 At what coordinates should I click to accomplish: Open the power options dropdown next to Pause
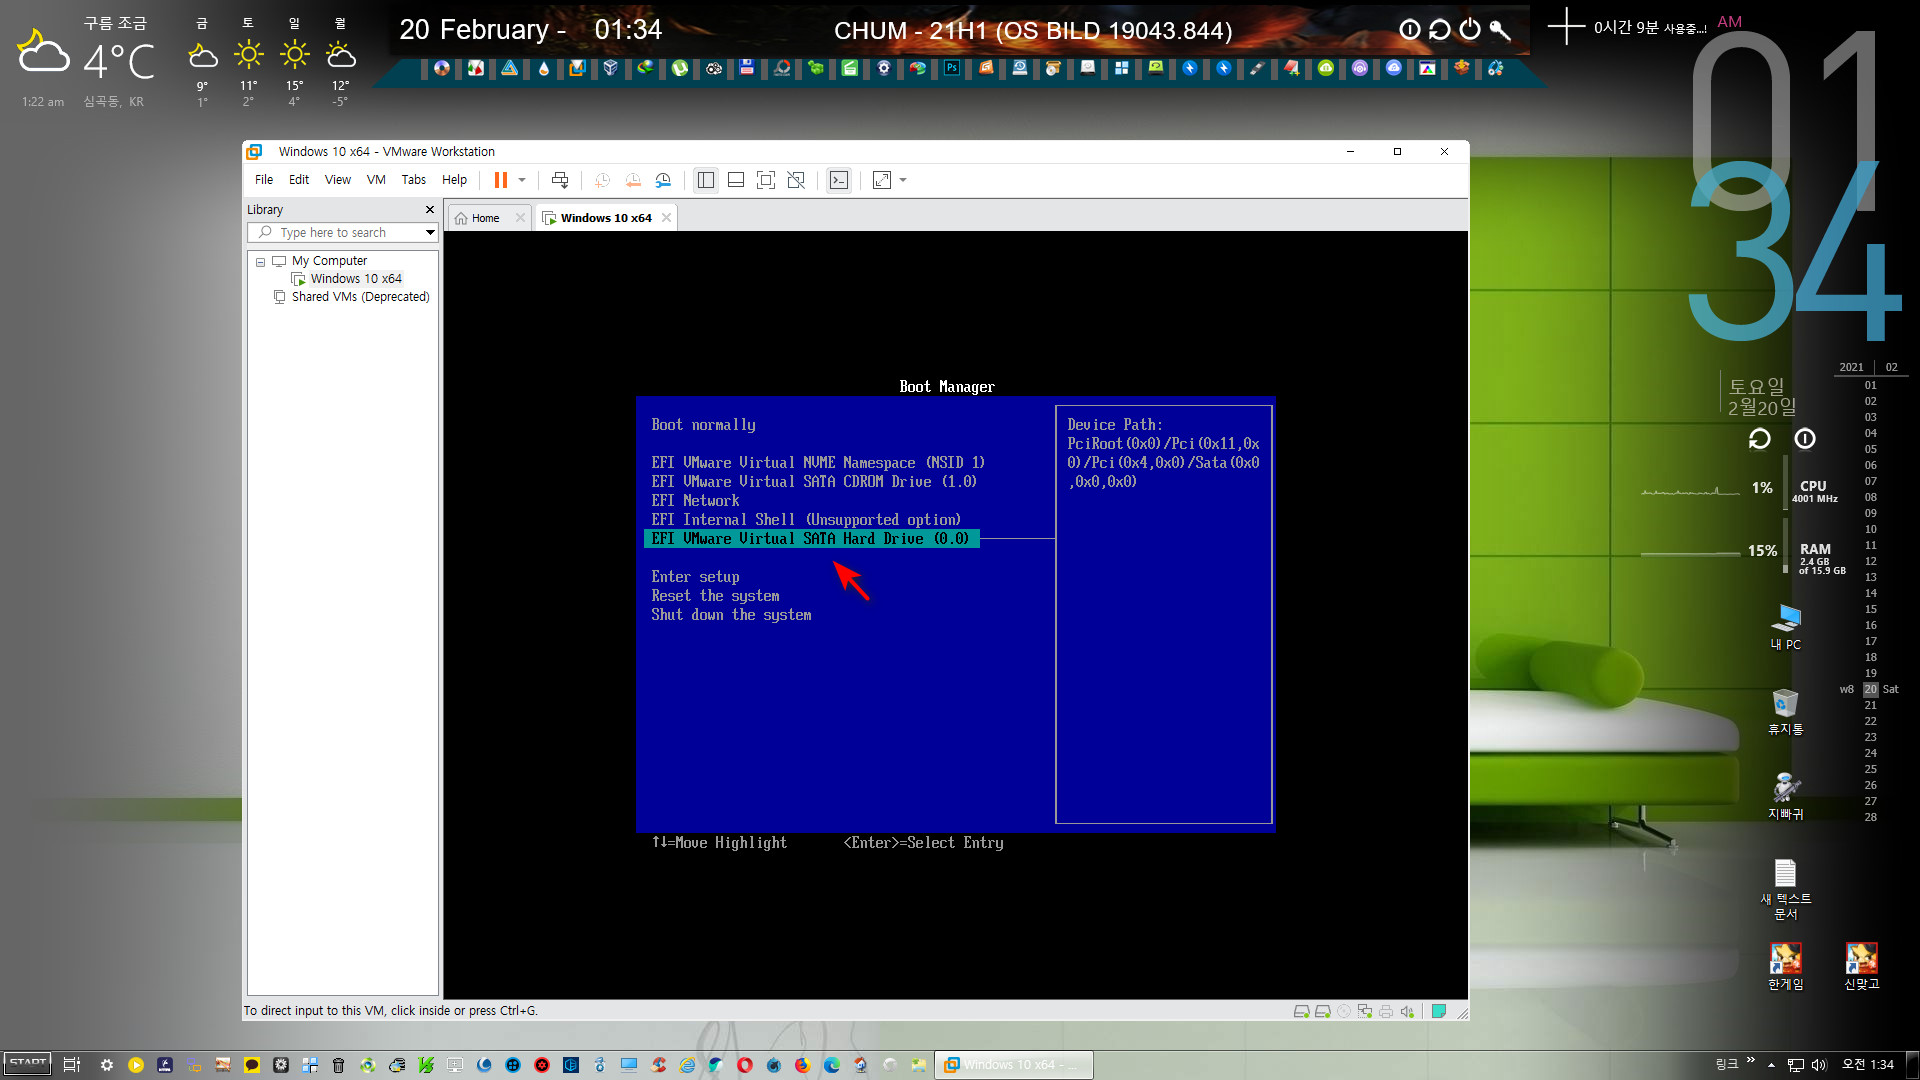point(521,180)
